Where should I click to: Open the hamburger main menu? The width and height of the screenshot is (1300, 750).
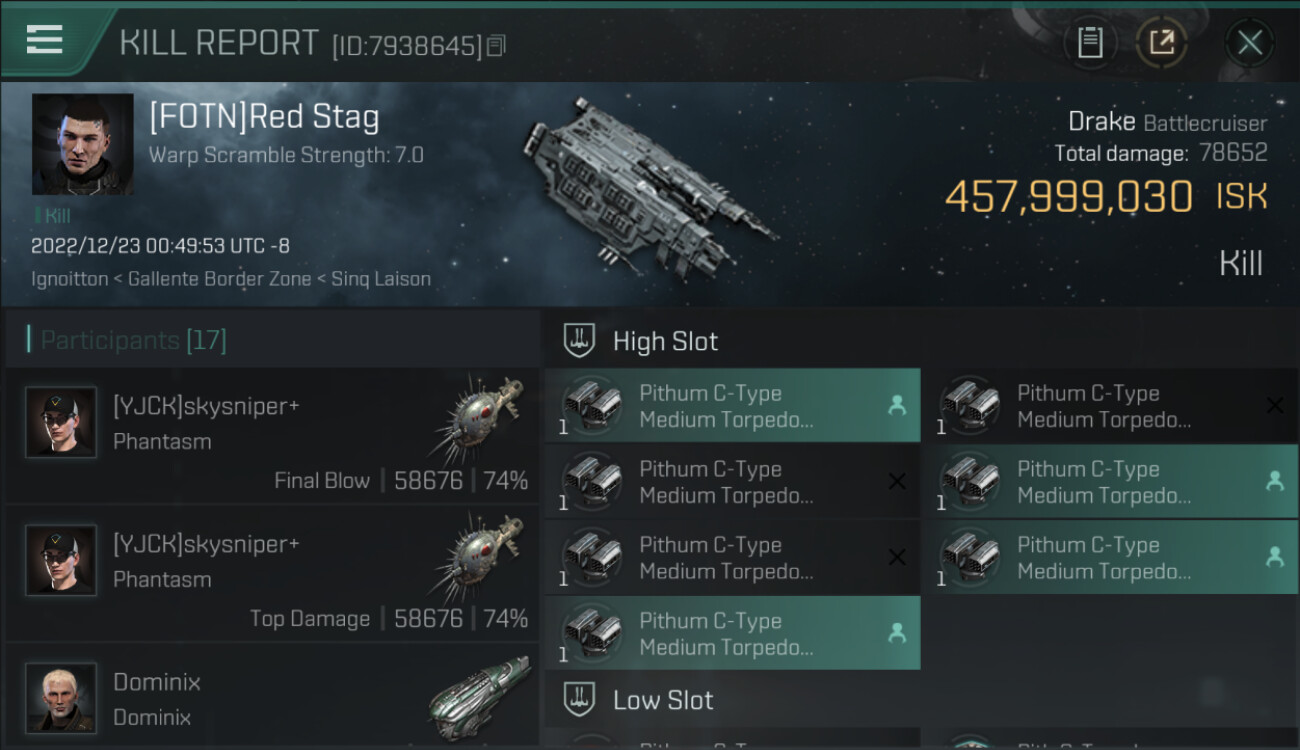tap(45, 40)
